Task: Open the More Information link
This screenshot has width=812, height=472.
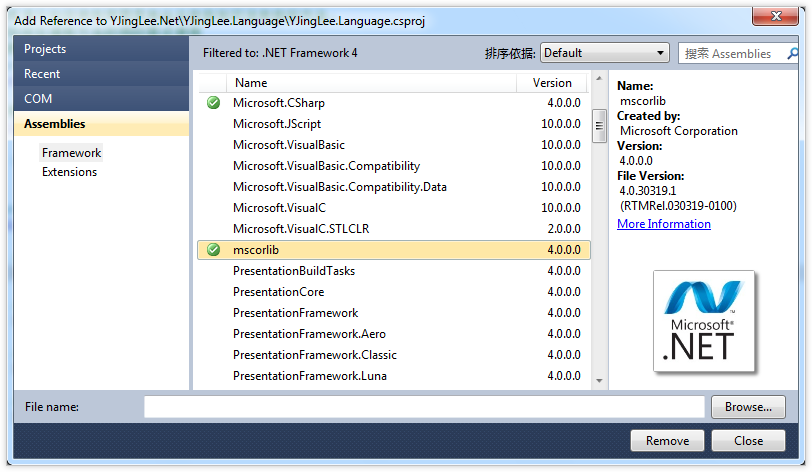Action: (x=663, y=224)
